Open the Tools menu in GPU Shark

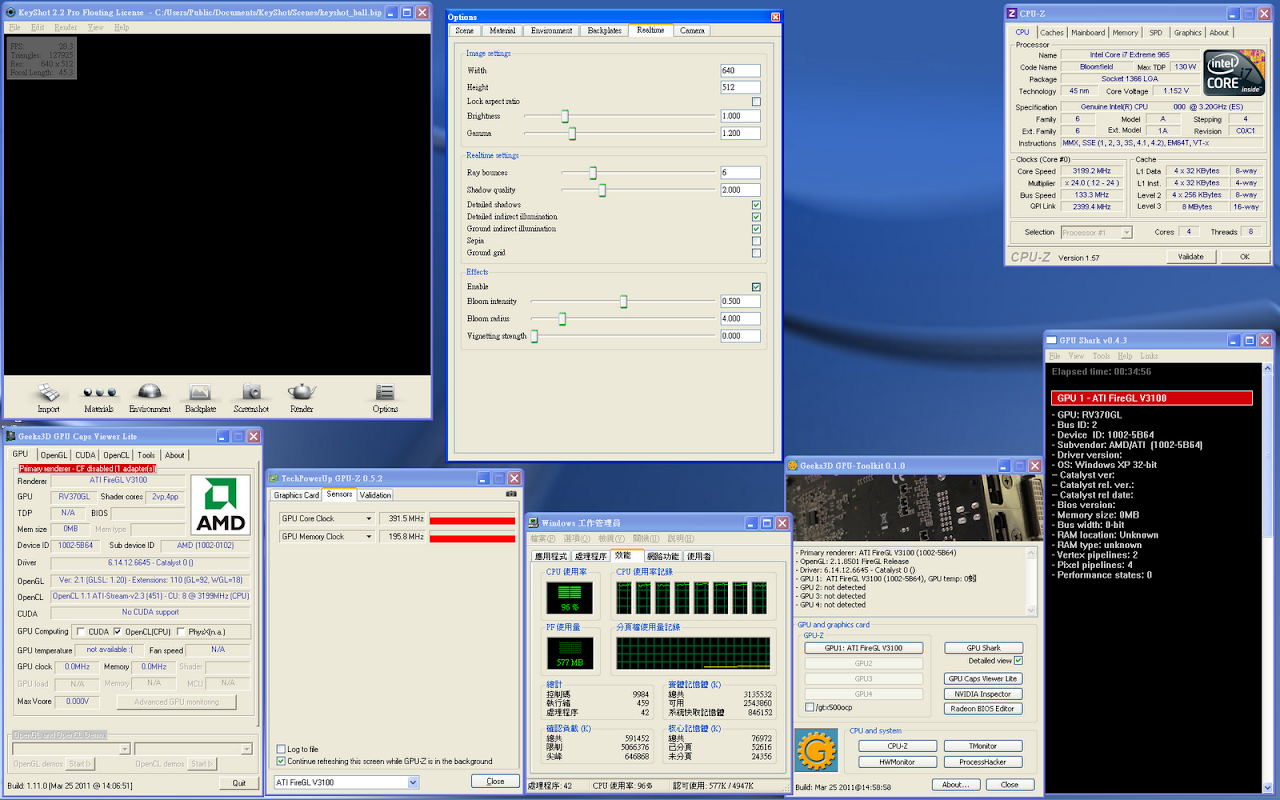tap(1101, 356)
